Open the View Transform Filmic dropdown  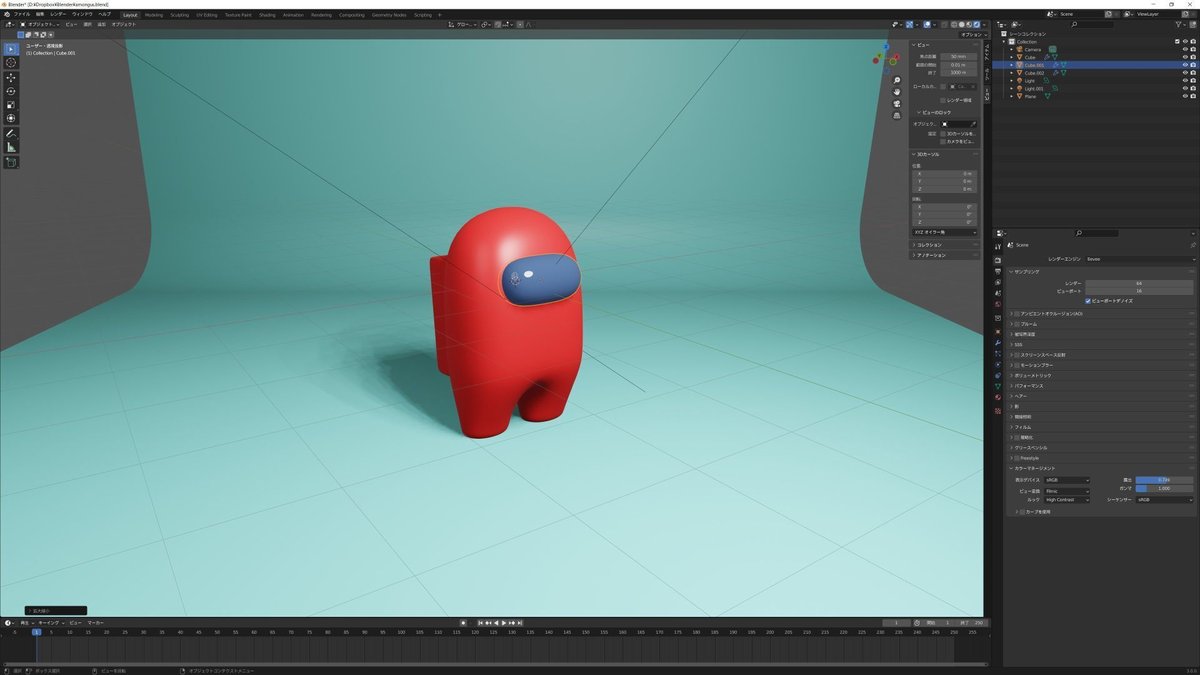(x=1067, y=491)
